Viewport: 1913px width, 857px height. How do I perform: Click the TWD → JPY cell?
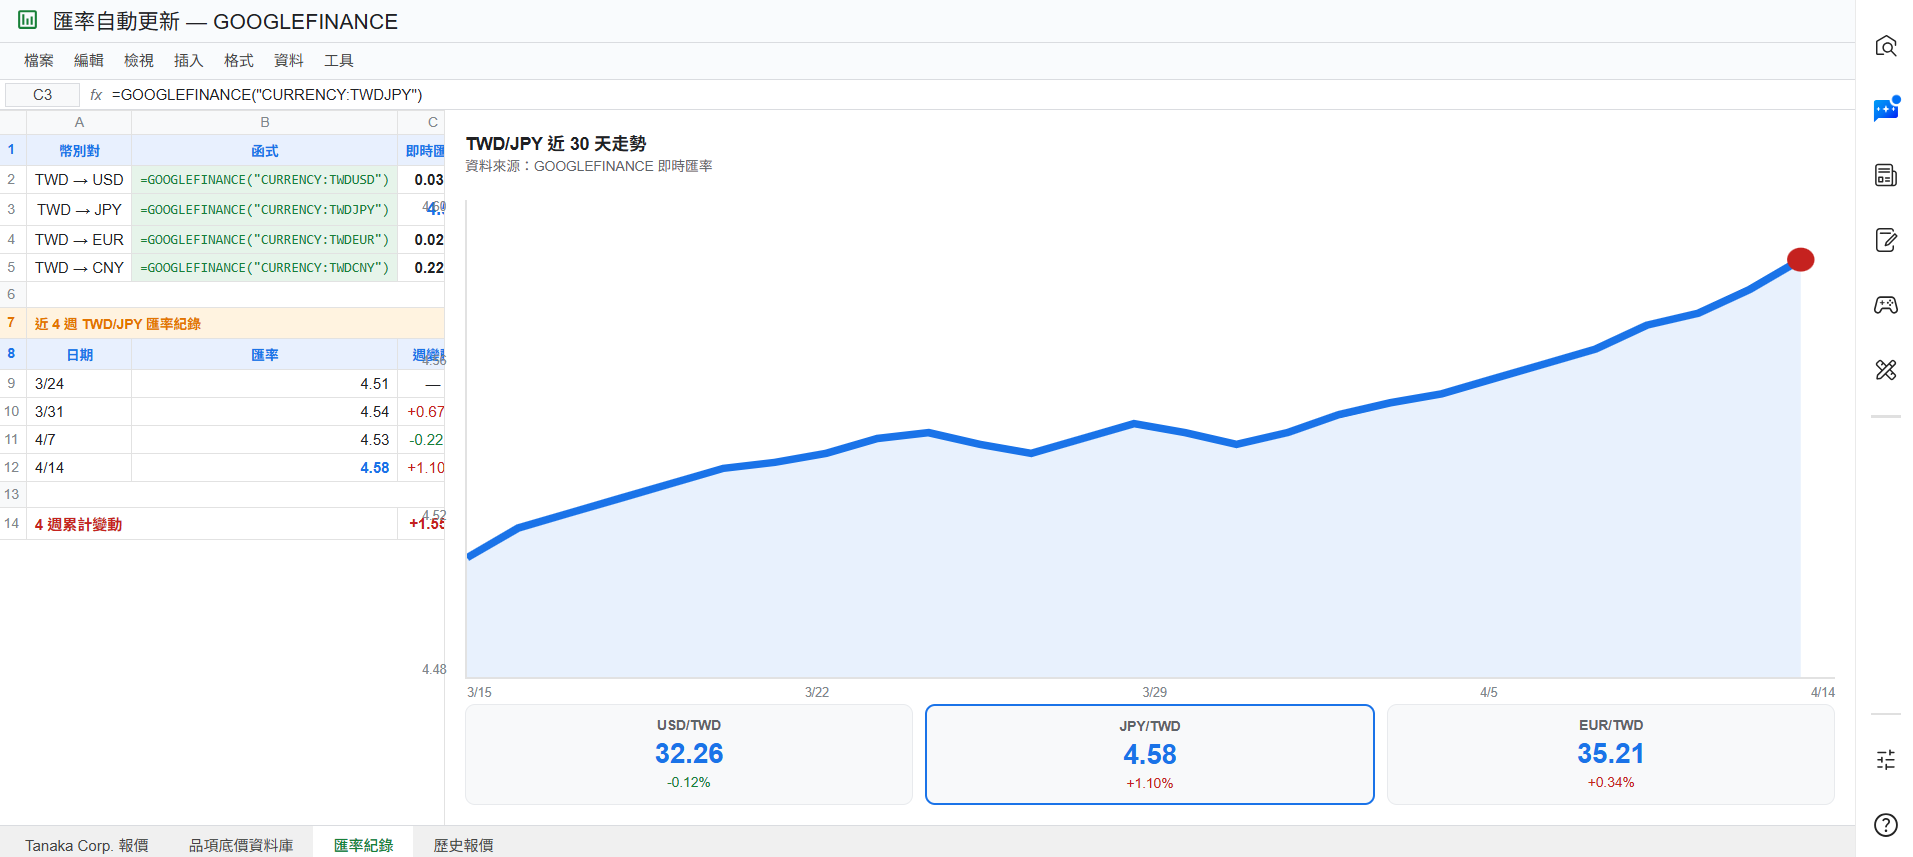coord(79,210)
